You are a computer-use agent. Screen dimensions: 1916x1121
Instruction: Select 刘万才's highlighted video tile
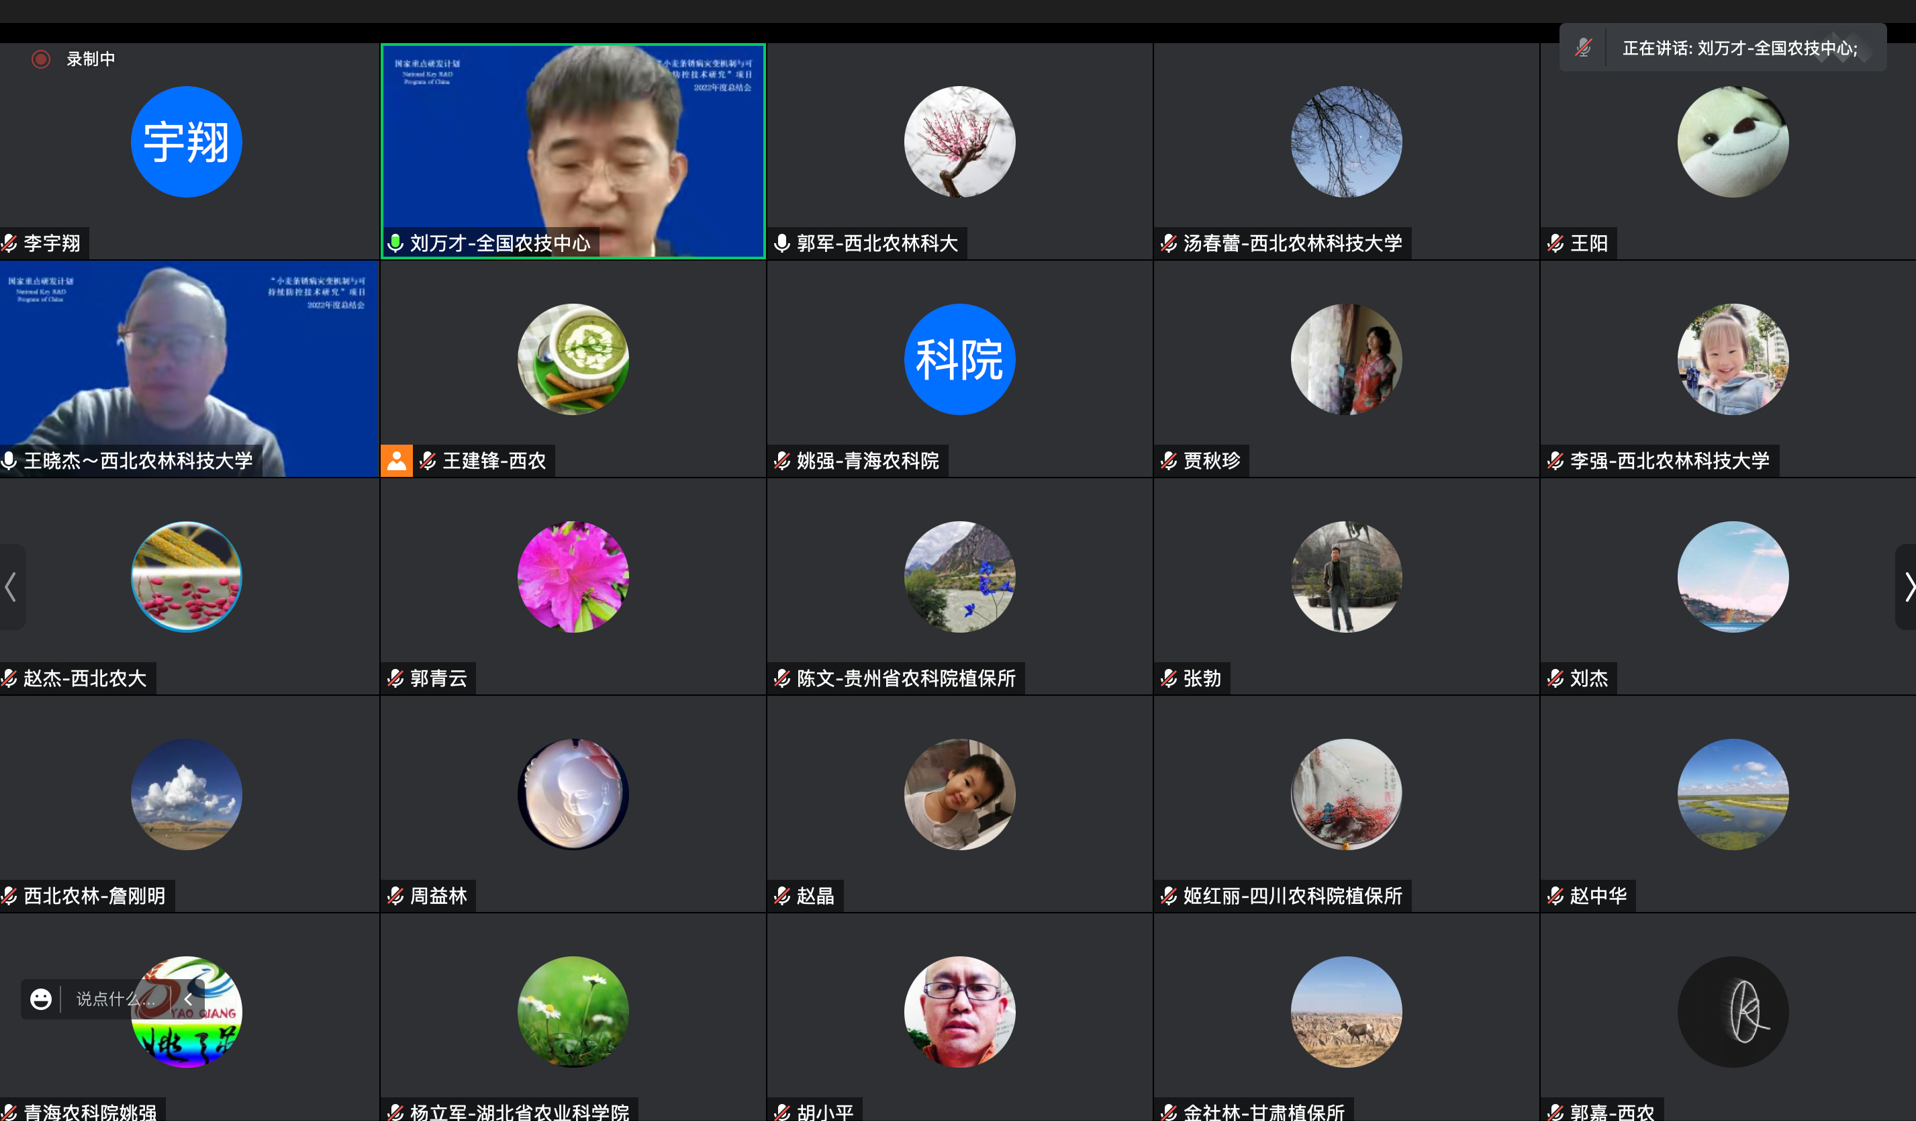click(572, 150)
